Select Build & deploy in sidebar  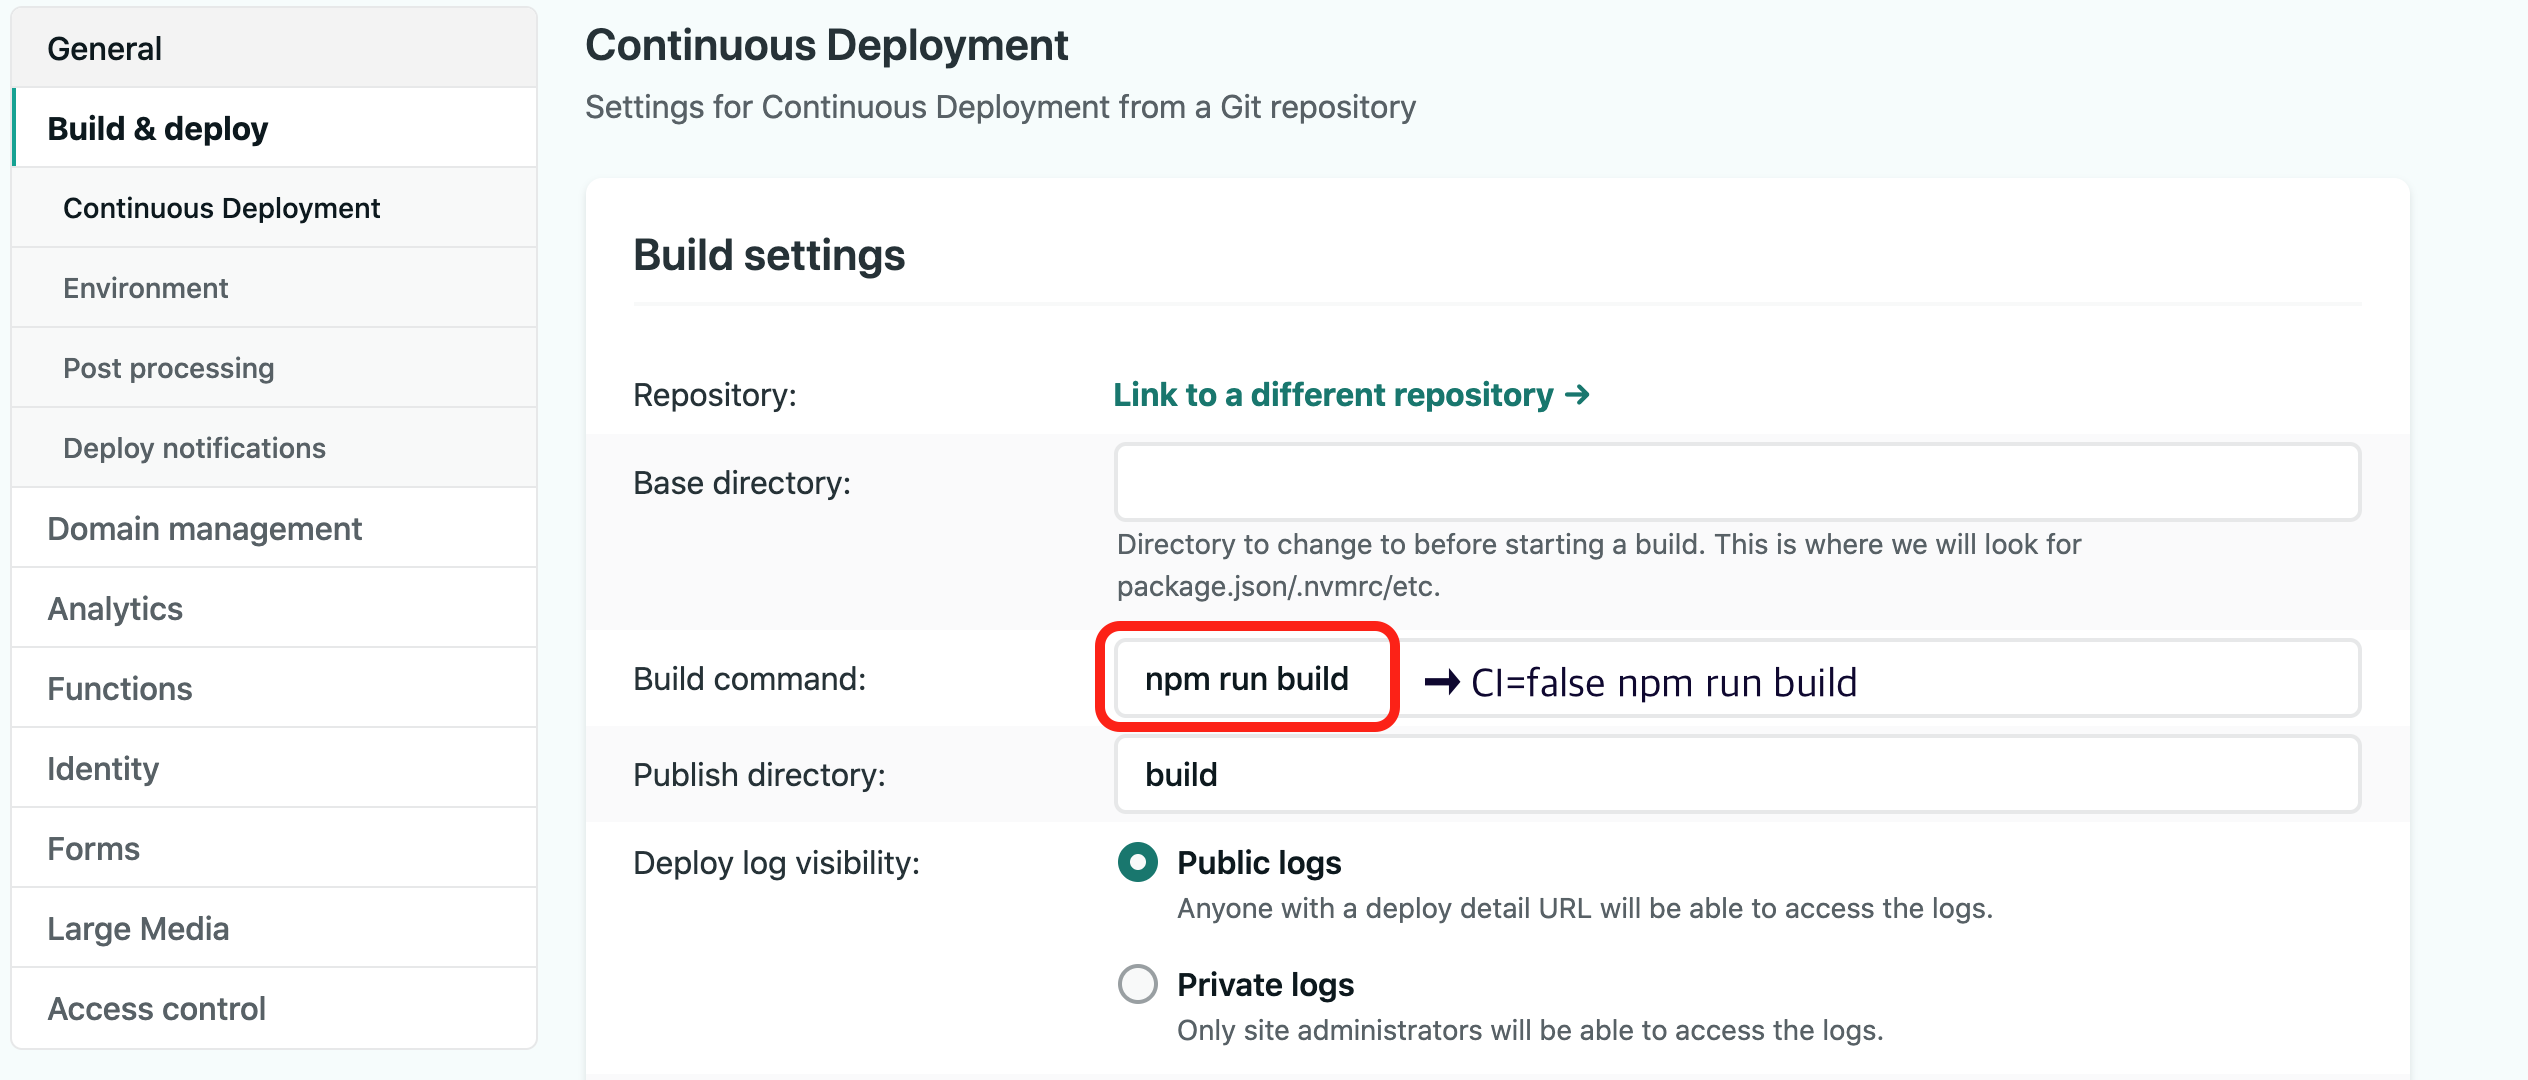158,128
